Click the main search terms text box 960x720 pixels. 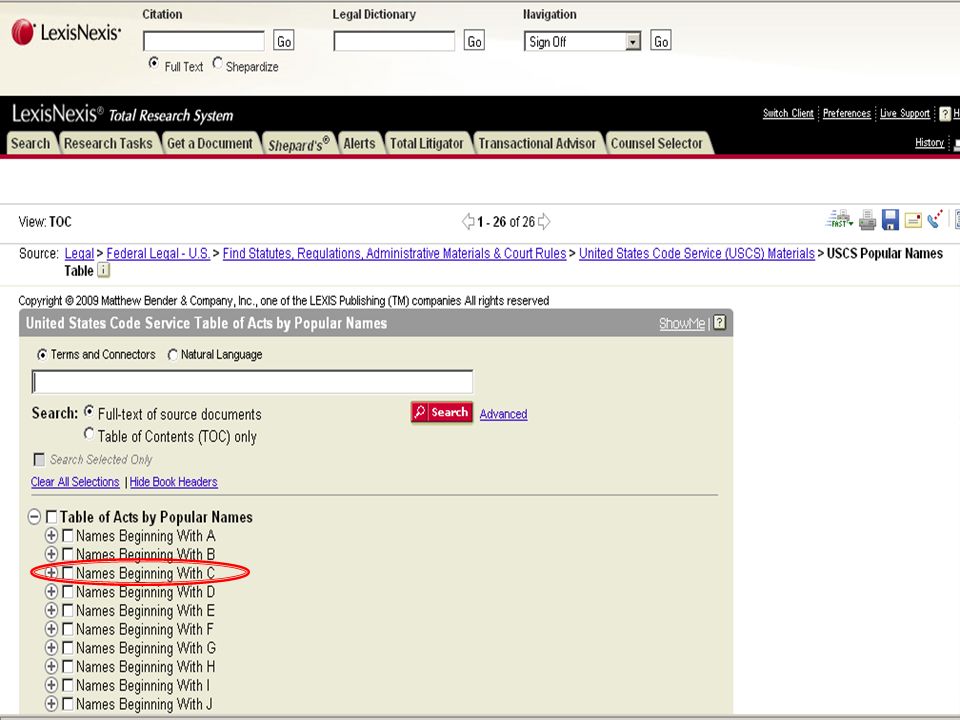252,381
